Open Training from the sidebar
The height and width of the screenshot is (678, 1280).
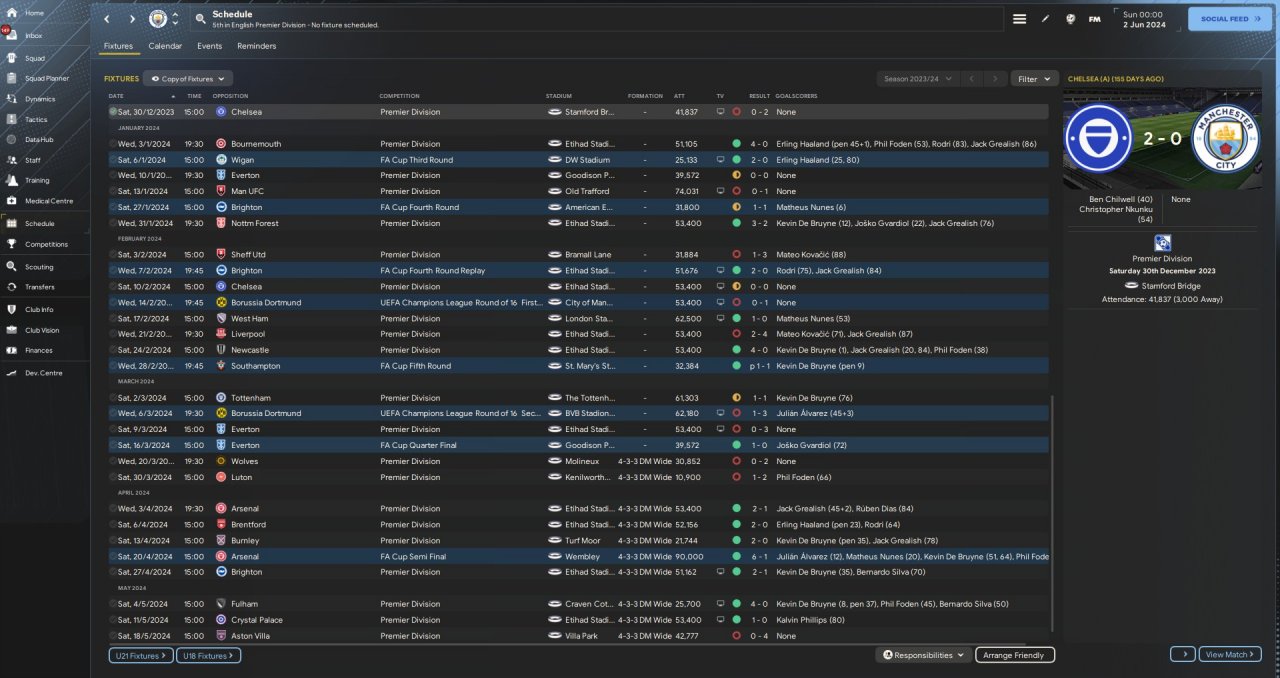(x=37, y=181)
